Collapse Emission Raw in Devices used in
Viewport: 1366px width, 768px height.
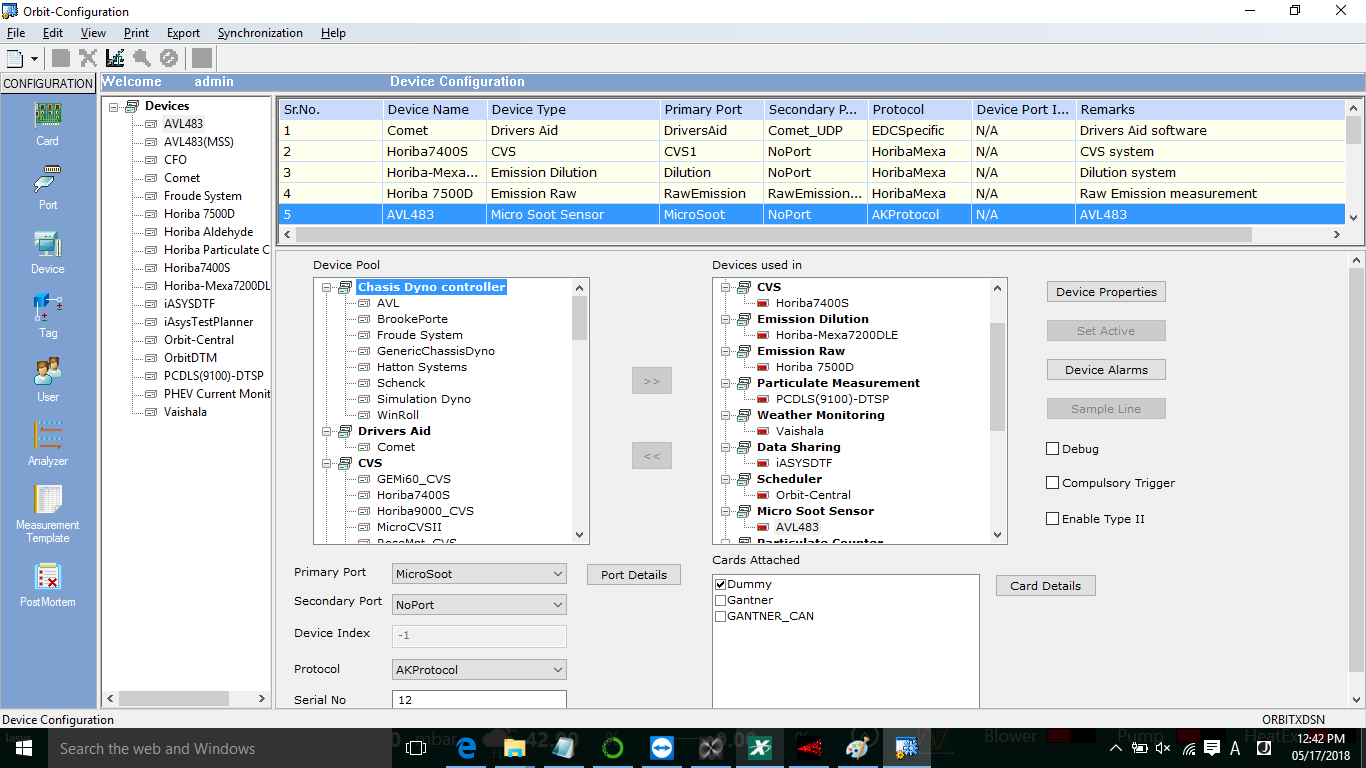726,351
